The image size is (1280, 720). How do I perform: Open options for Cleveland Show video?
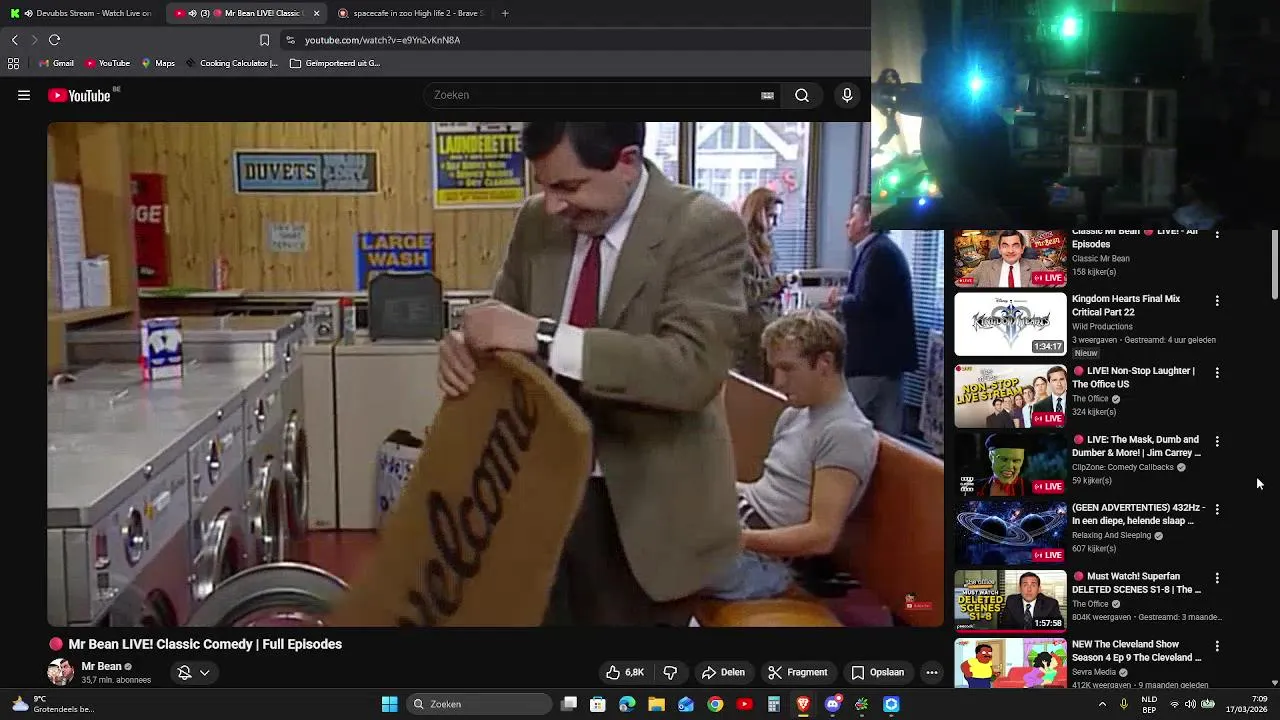click(x=1217, y=646)
